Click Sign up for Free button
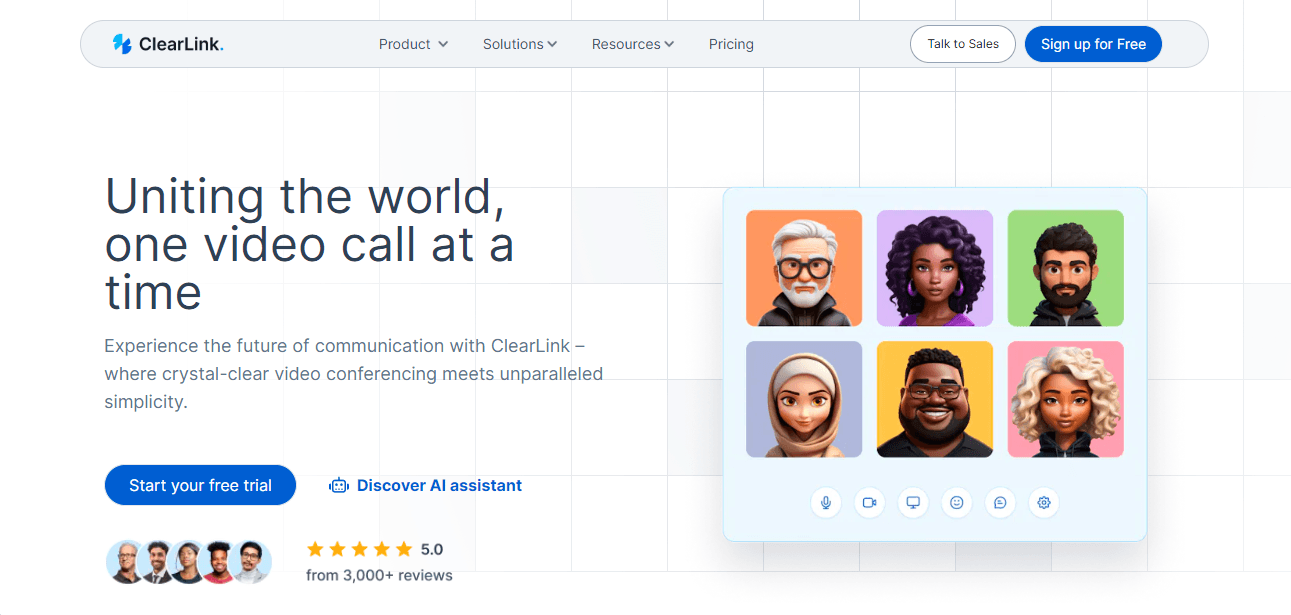Image resolution: width=1291 pixels, height=615 pixels. pos(1093,44)
